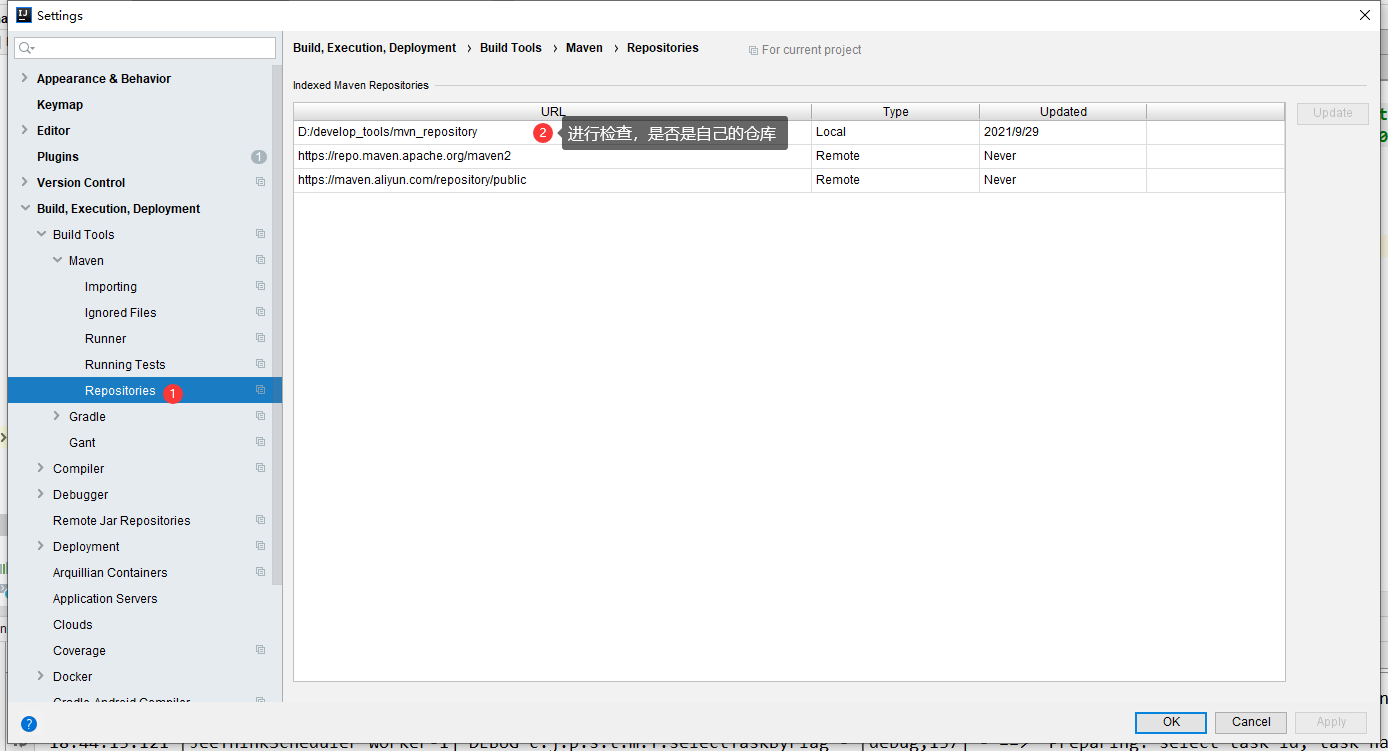Viewport: 1388px width, 751px height.
Task: Click the project-level icon beside Runner
Action: point(260,338)
